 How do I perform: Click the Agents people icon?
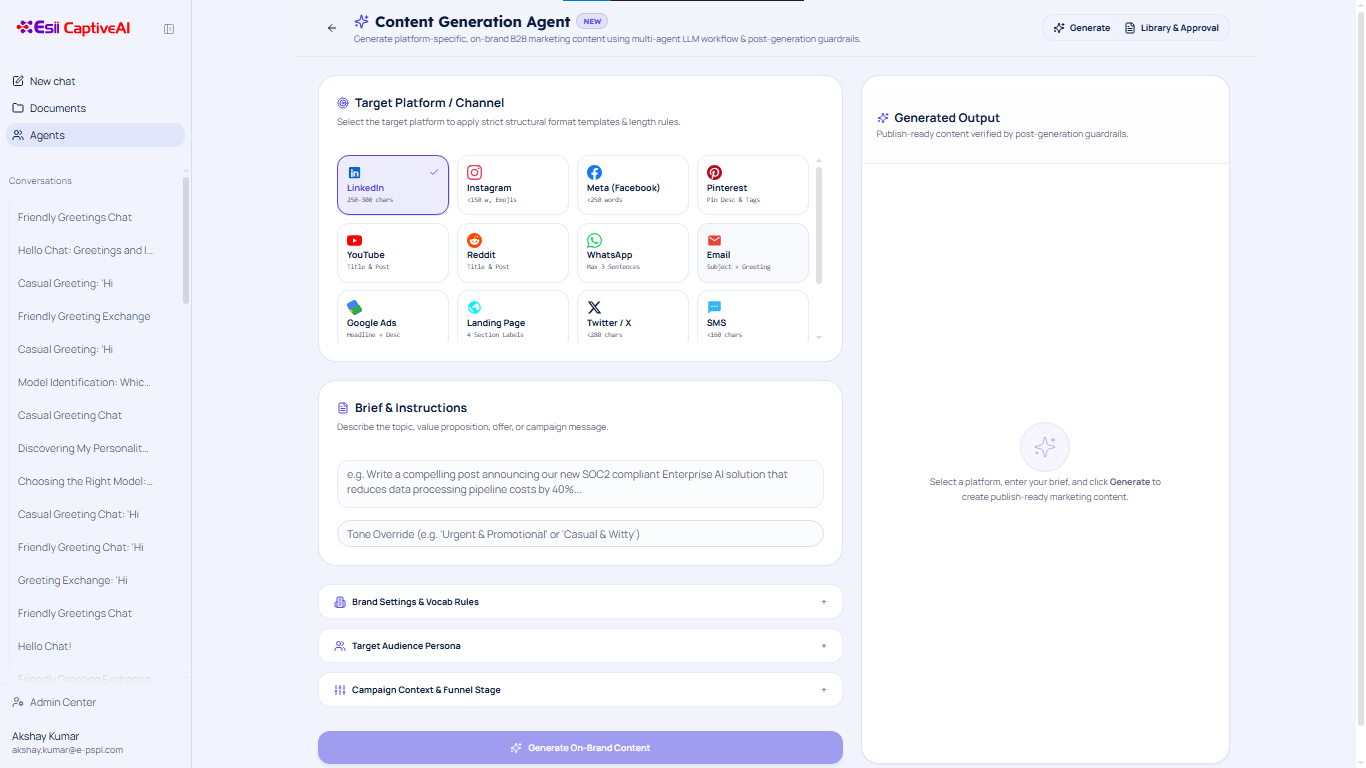coord(18,135)
